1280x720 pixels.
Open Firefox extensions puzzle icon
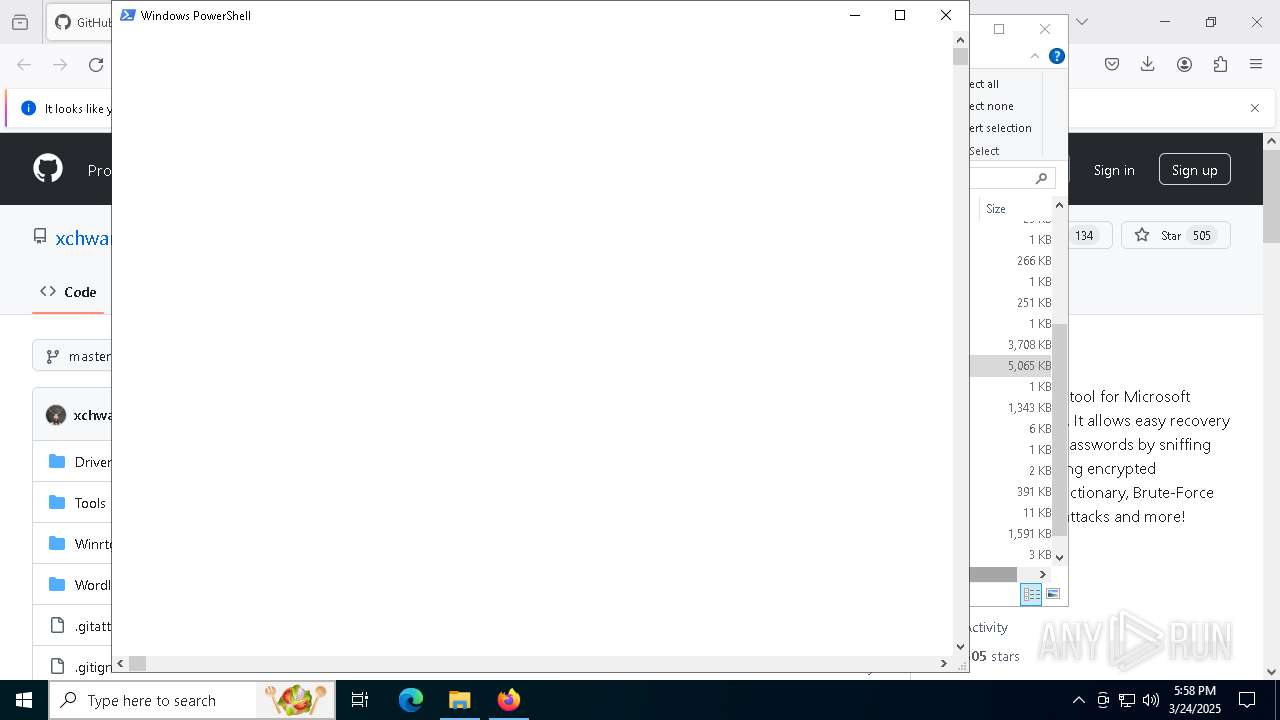[x=1220, y=64]
